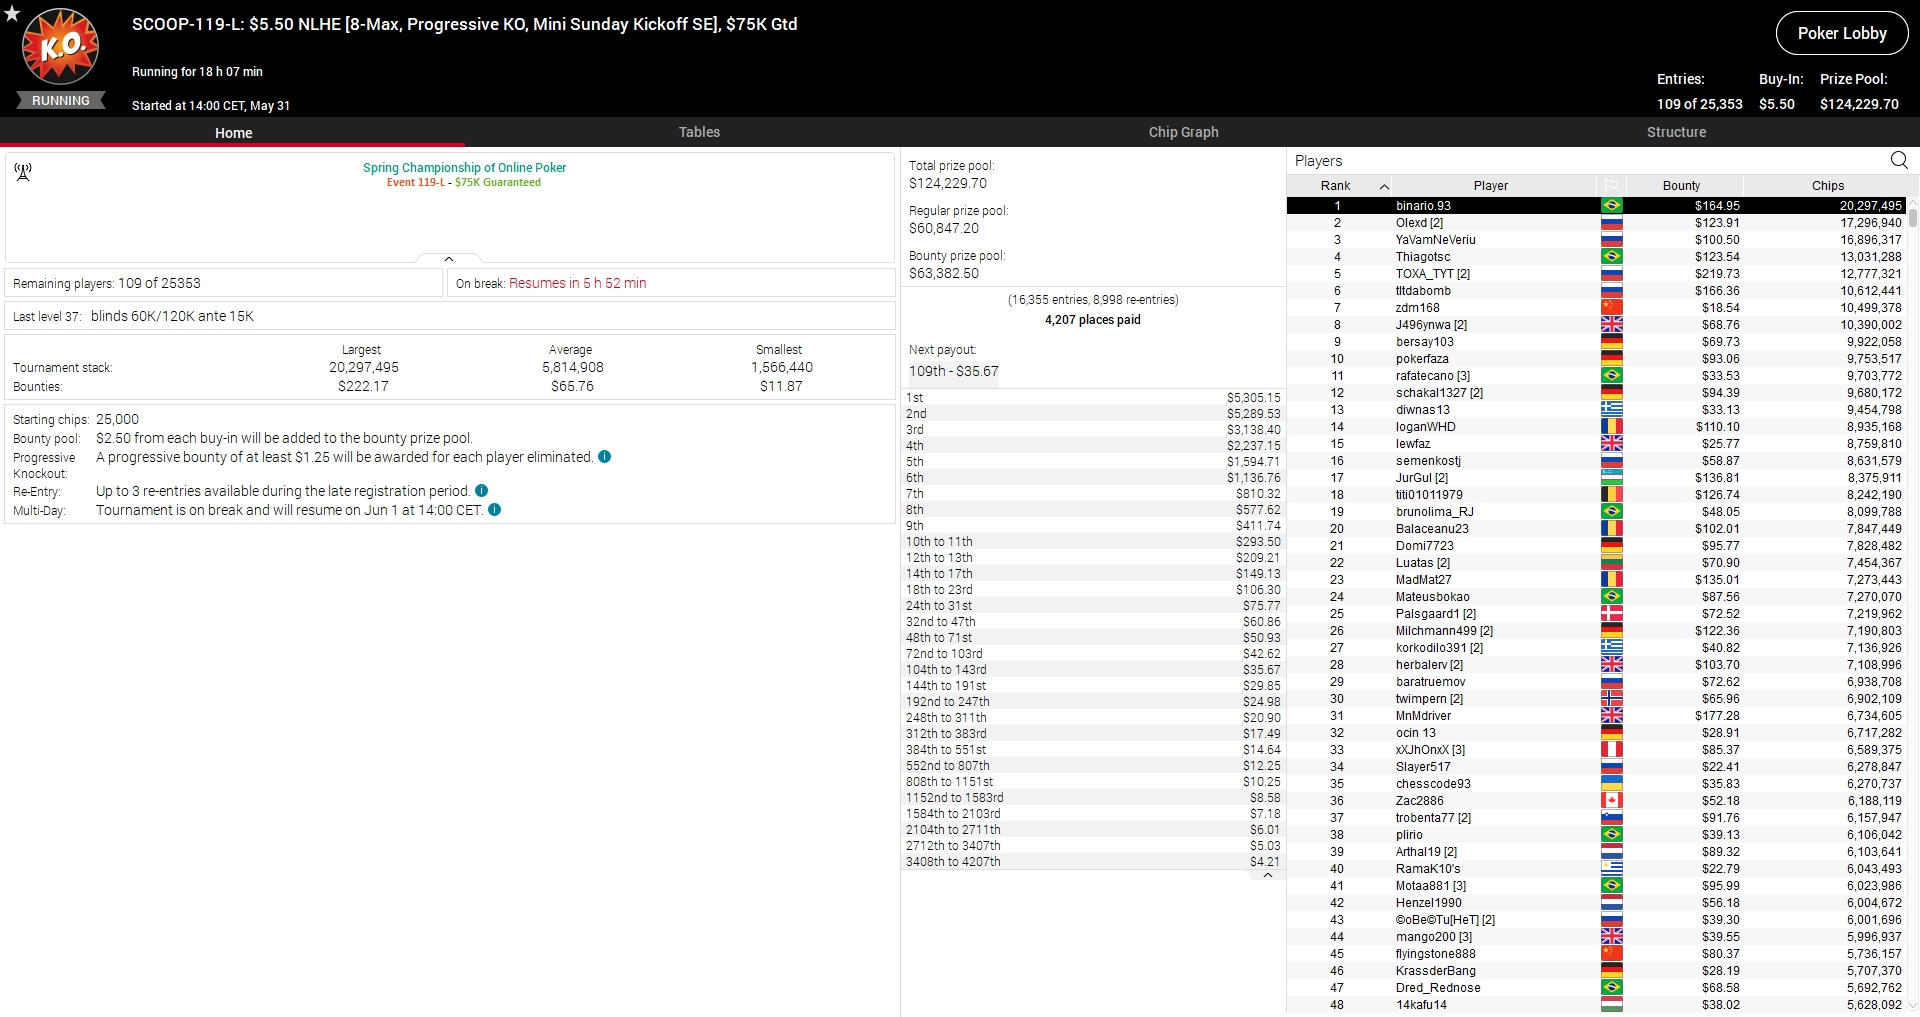1920x1017 pixels.
Task: Click the broadcast antenna icon
Action: 23,172
